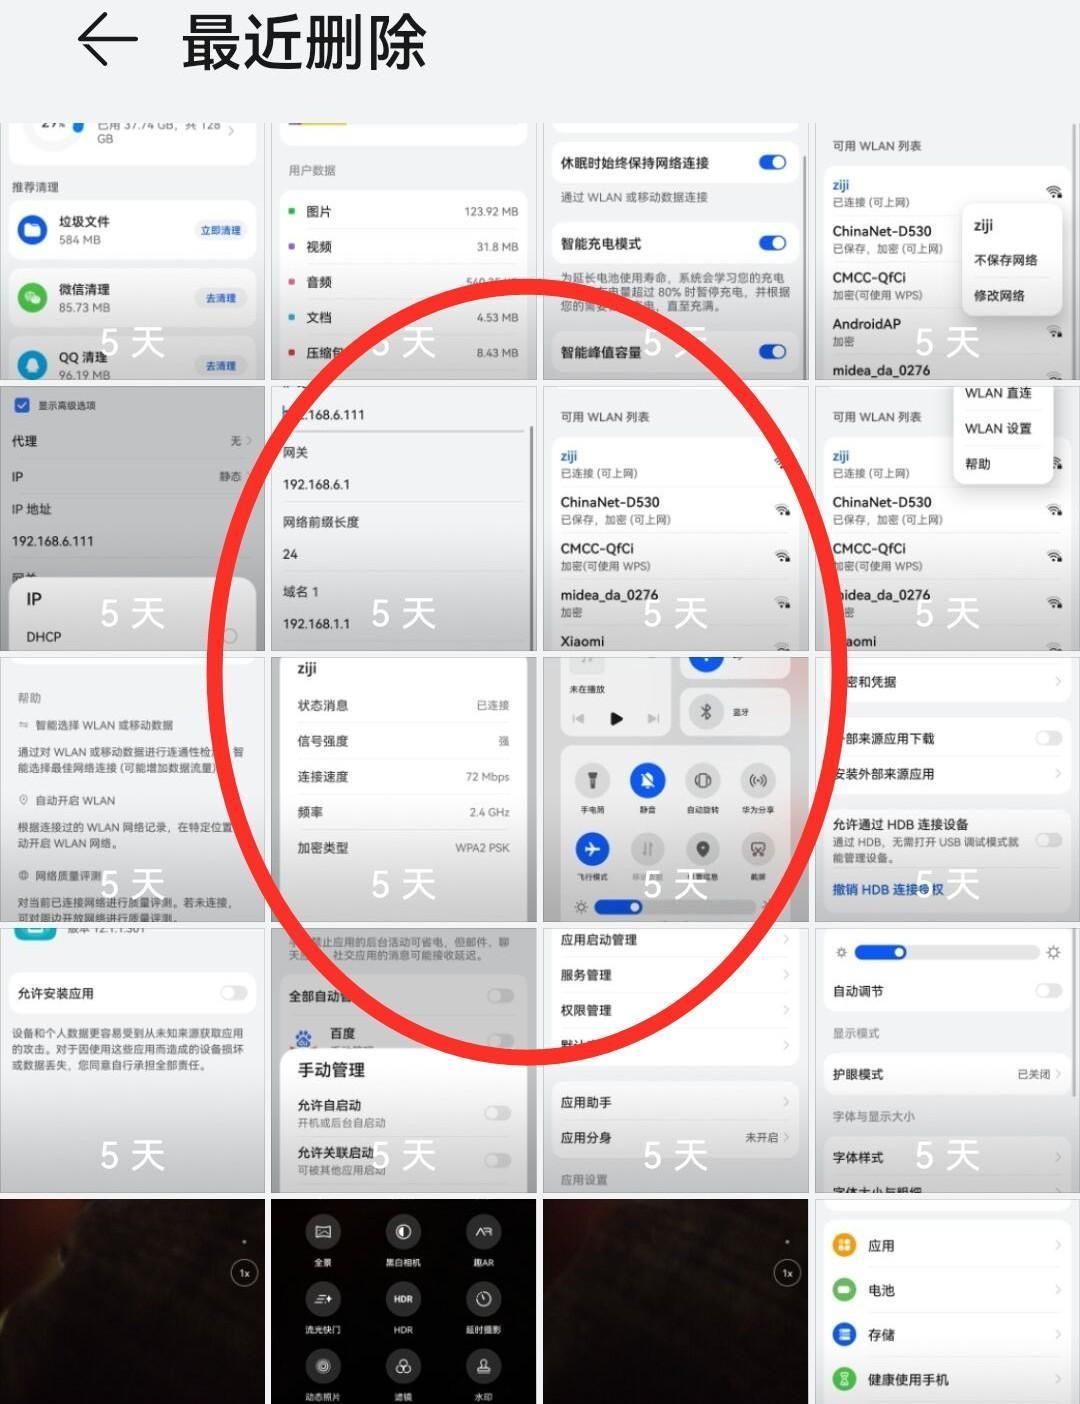Choose 修改网络 in ziji popup
The height and width of the screenshot is (1404, 1080).
tap(999, 295)
